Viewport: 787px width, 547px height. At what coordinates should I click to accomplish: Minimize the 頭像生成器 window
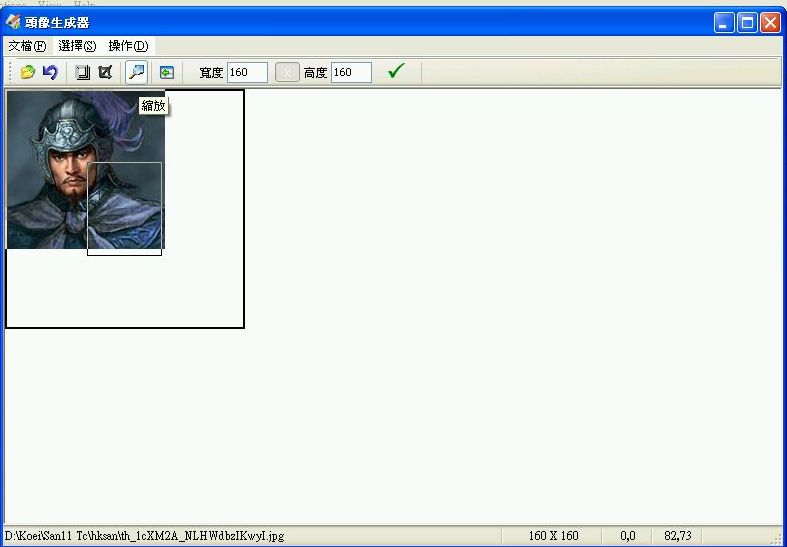tap(724, 23)
